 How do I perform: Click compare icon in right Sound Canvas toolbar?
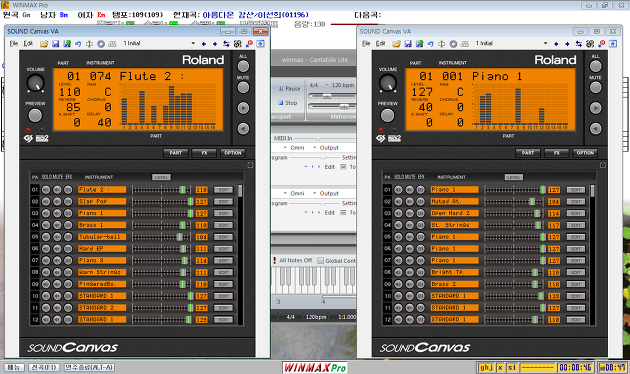442,43
